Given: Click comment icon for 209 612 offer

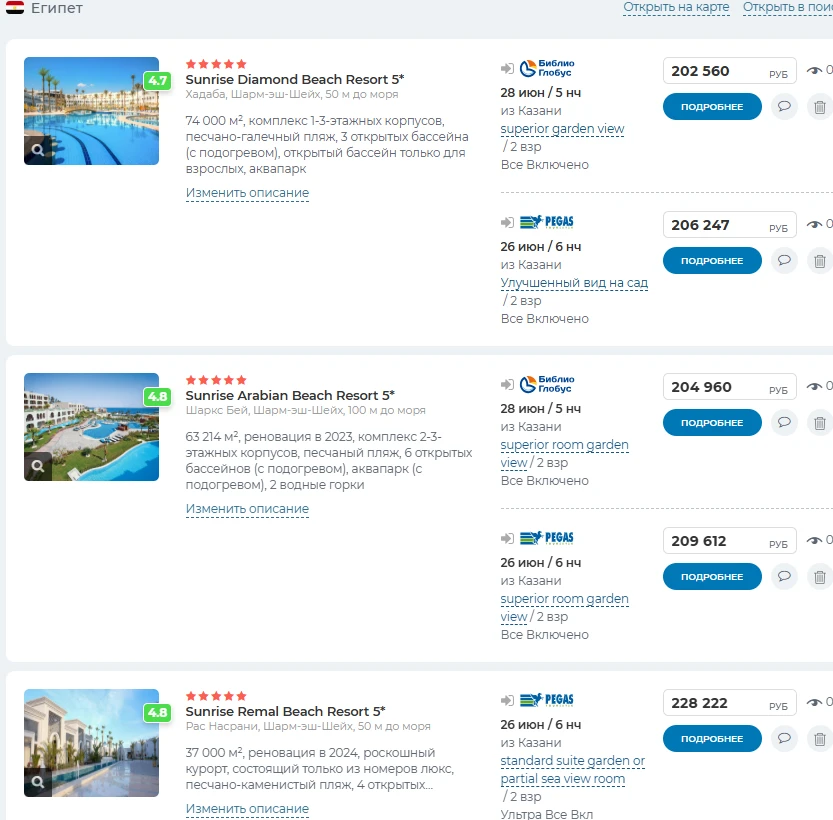Looking at the screenshot, I should 784,576.
